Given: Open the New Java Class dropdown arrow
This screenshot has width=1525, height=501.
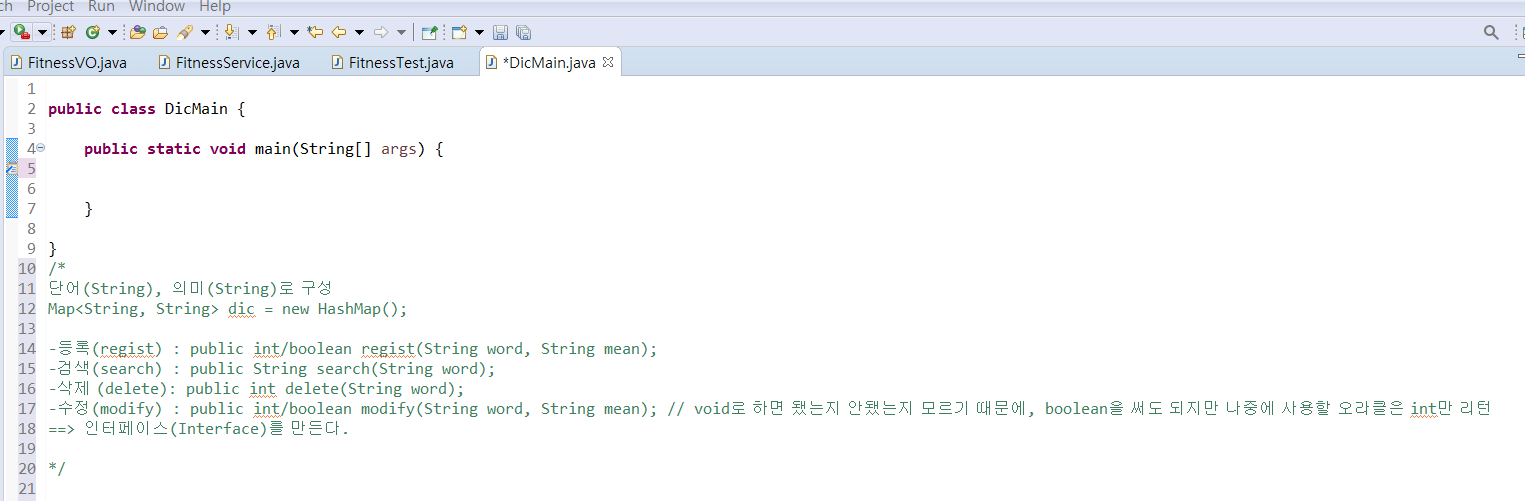Looking at the screenshot, I should point(112,32).
